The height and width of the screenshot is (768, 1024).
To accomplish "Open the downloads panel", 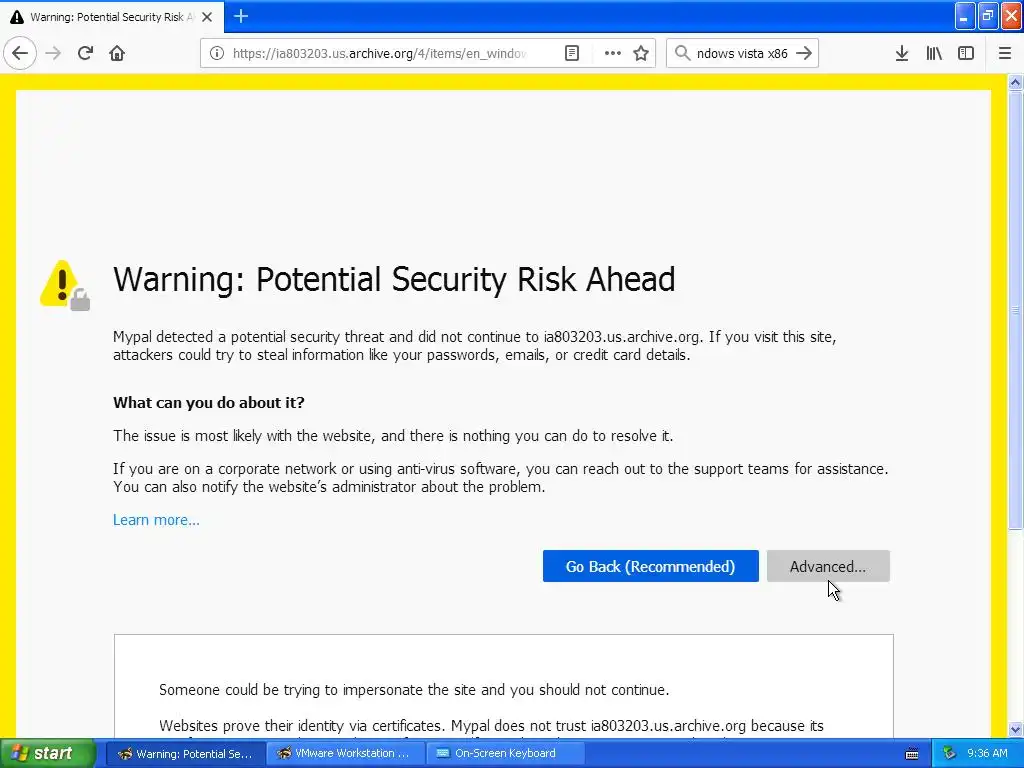I will (902, 53).
